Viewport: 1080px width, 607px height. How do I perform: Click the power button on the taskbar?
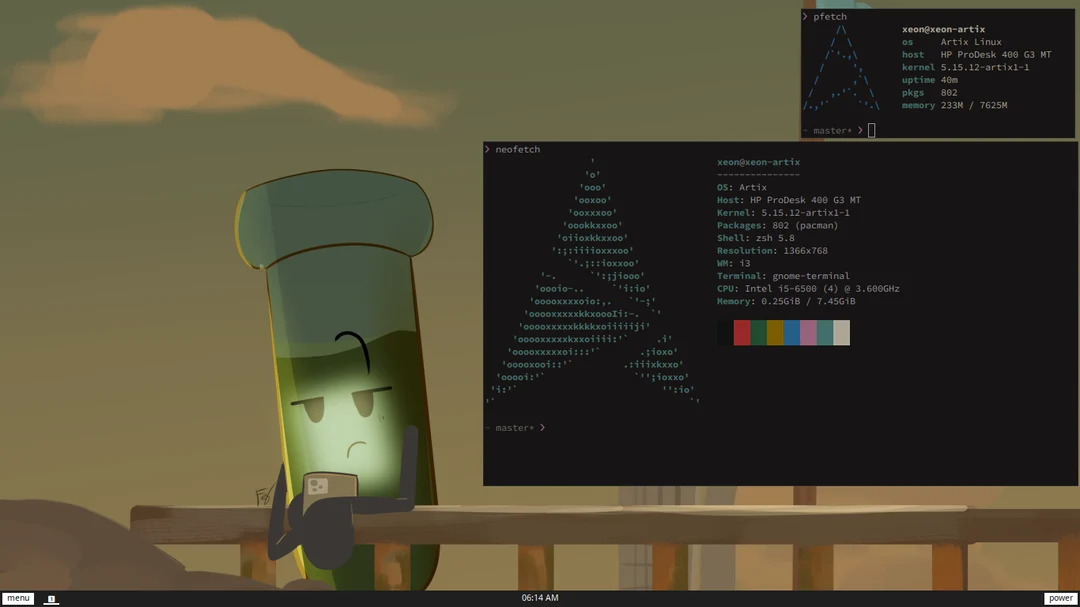(x=1062, y=598)
